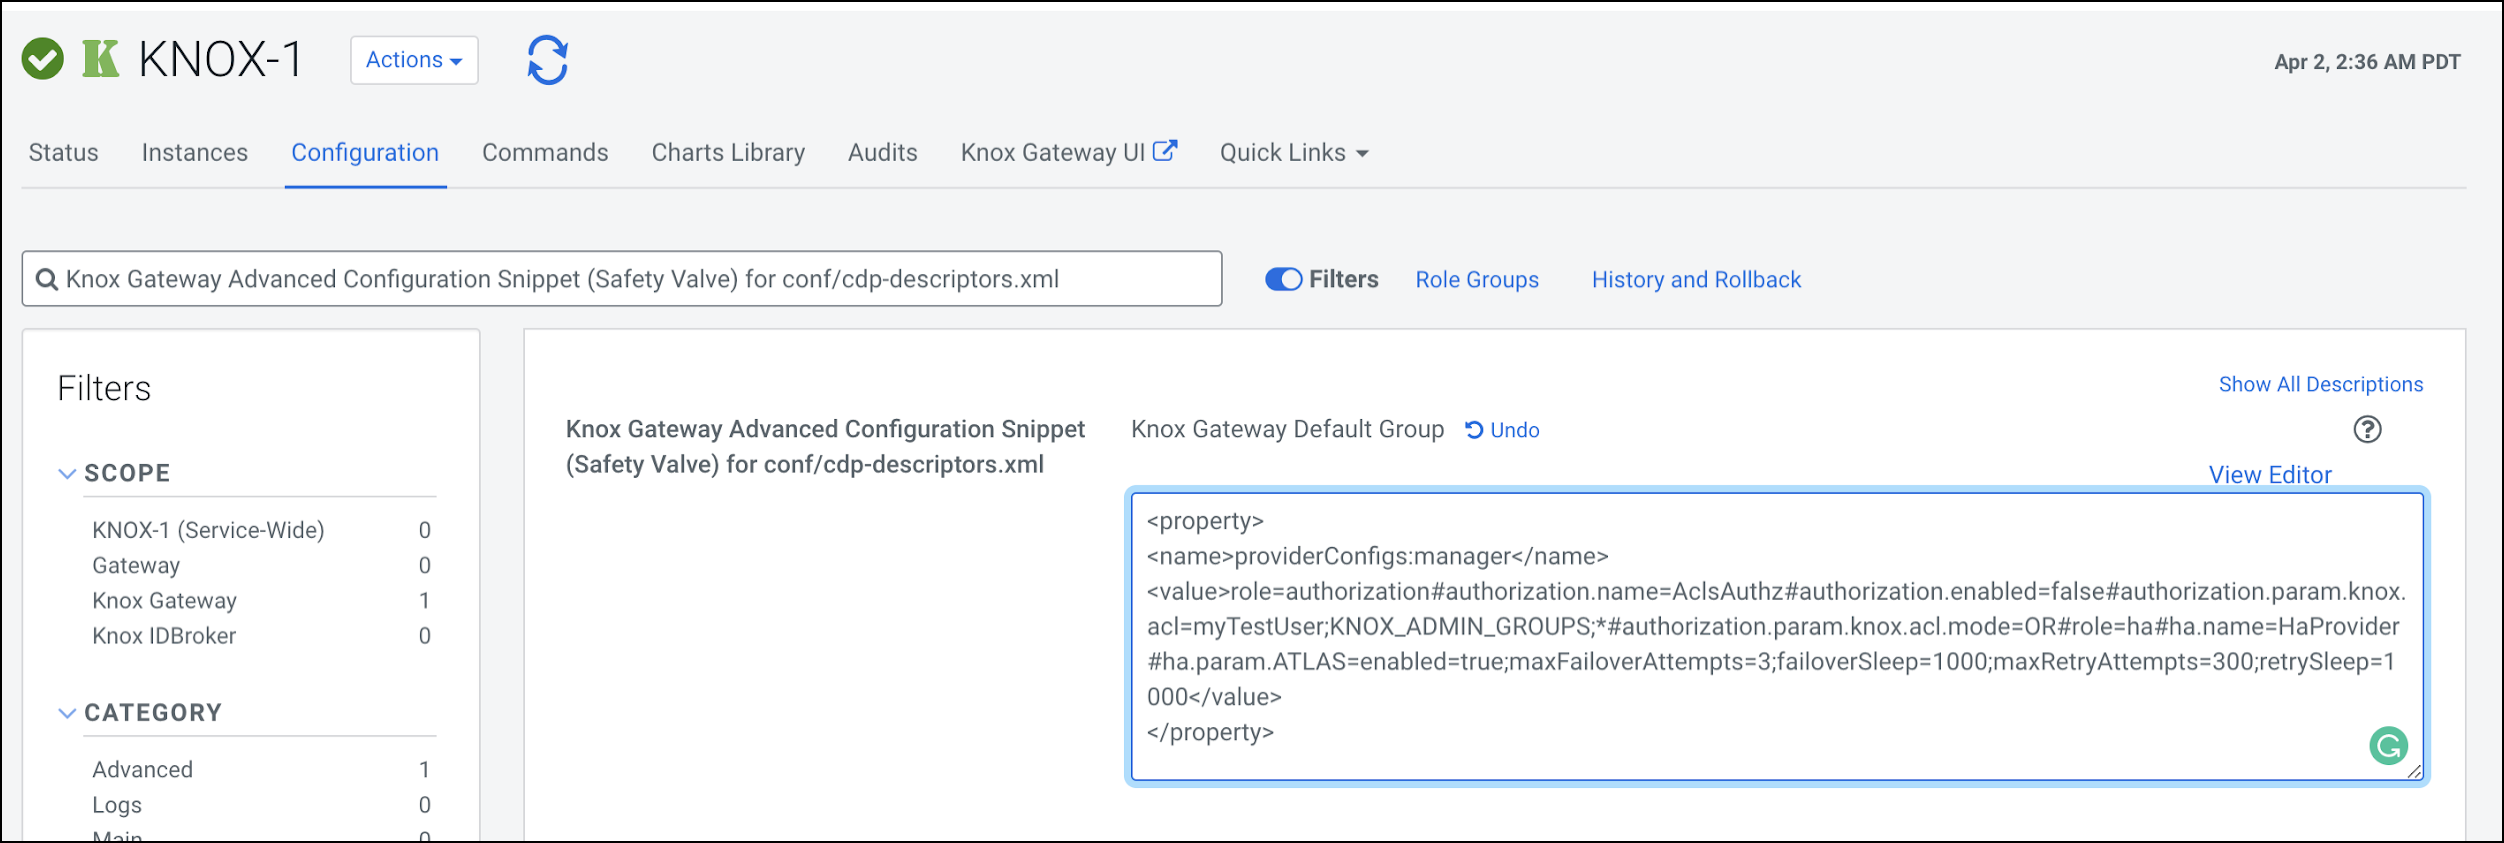This screenshot has height=843, width=2504.
Task: Click the magnifier icon in search box
Action: (46, 280)
